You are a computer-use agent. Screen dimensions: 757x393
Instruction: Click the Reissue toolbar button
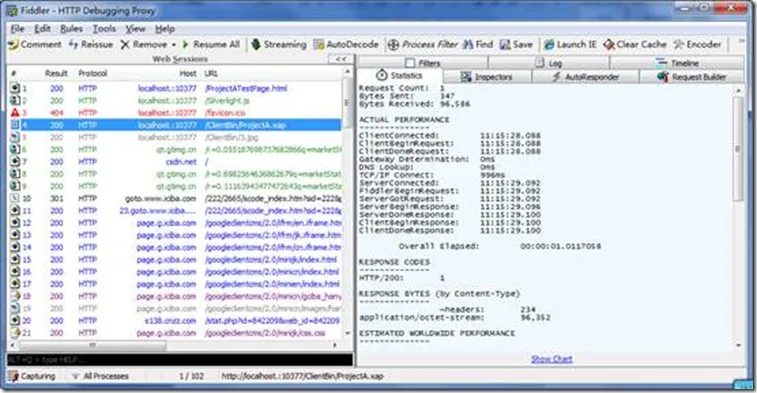tap(91, 44)
